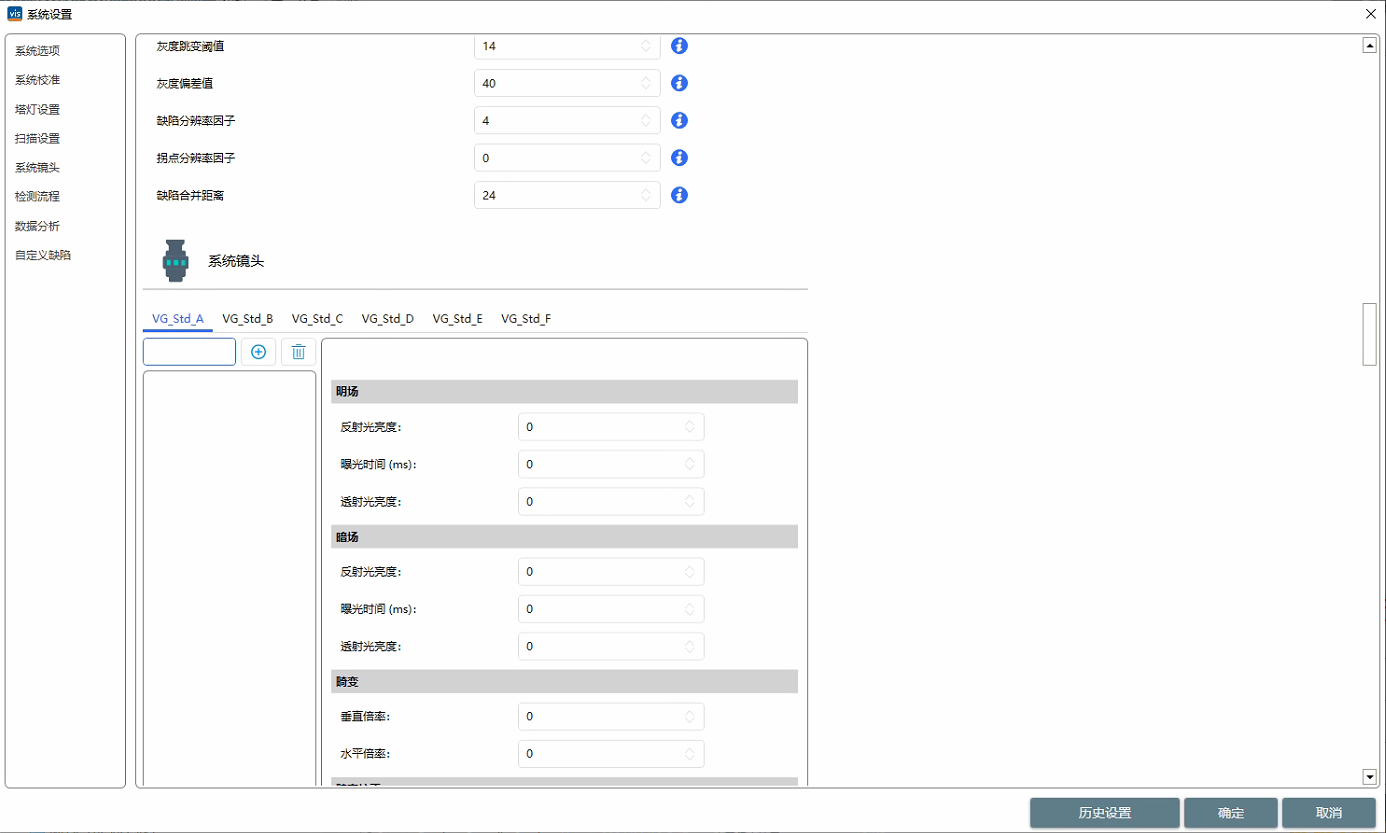Switch to the VG_Std_B tab
Image resolution: width=1386 pixels, height=833 pixels.
point(247,319)
